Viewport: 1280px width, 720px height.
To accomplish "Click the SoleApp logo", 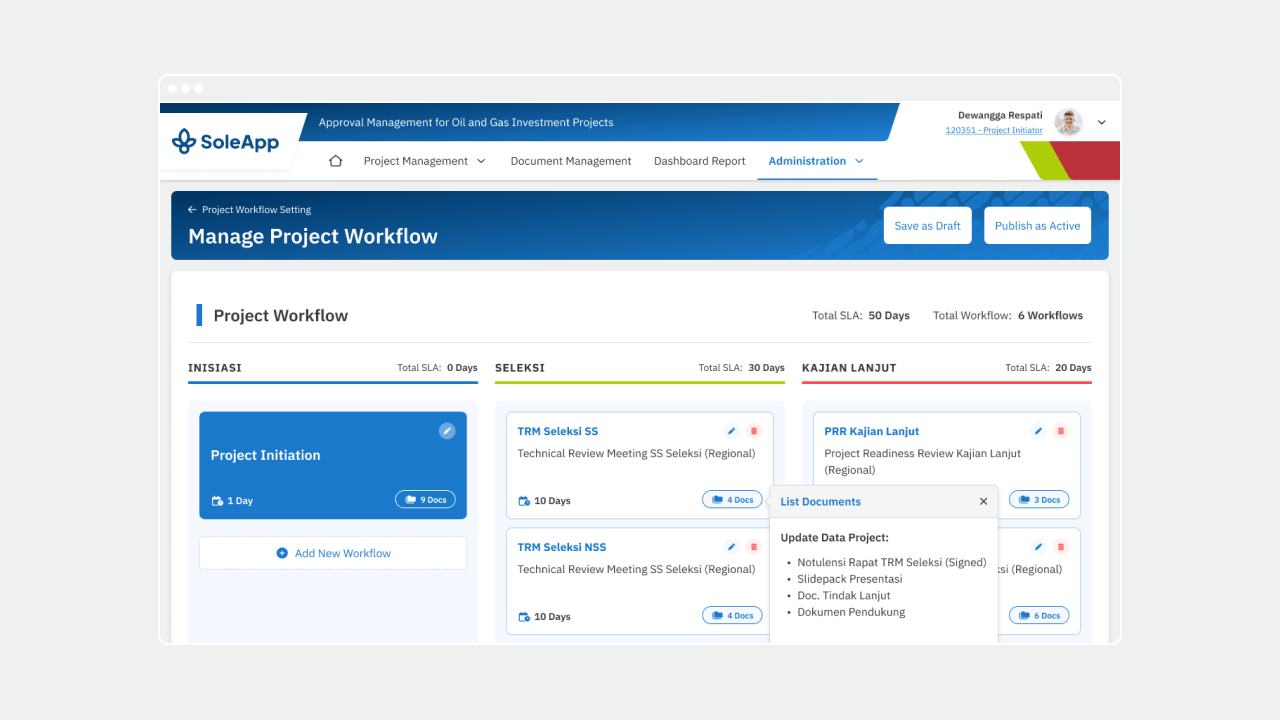I will click(226, 142).
